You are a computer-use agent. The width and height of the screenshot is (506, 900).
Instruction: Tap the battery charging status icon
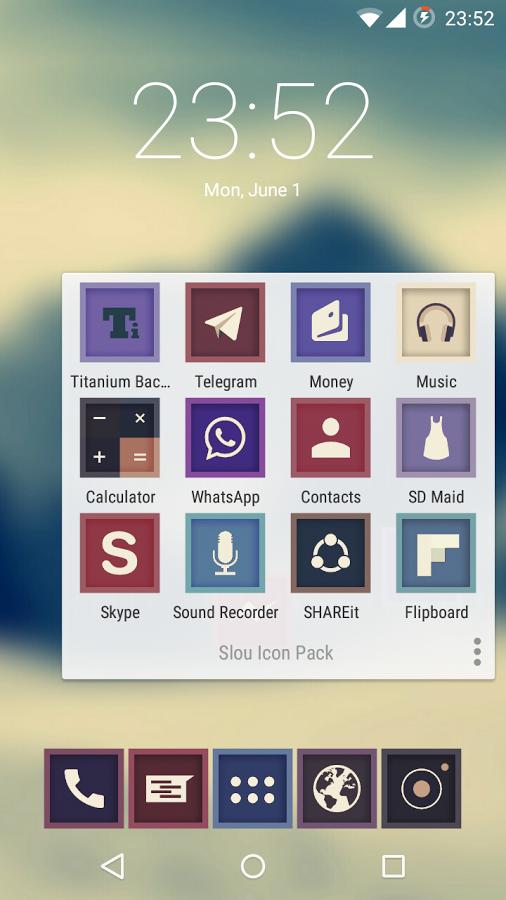pos(424,17)
